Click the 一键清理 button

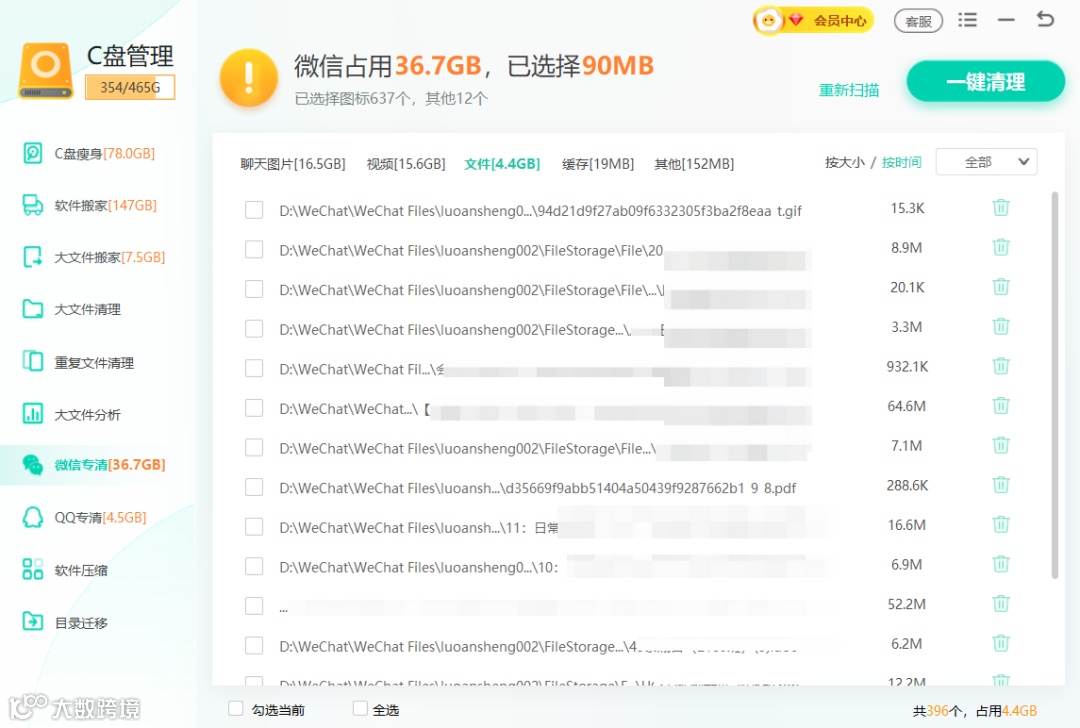pyautogui.click(x=986, y=82)
